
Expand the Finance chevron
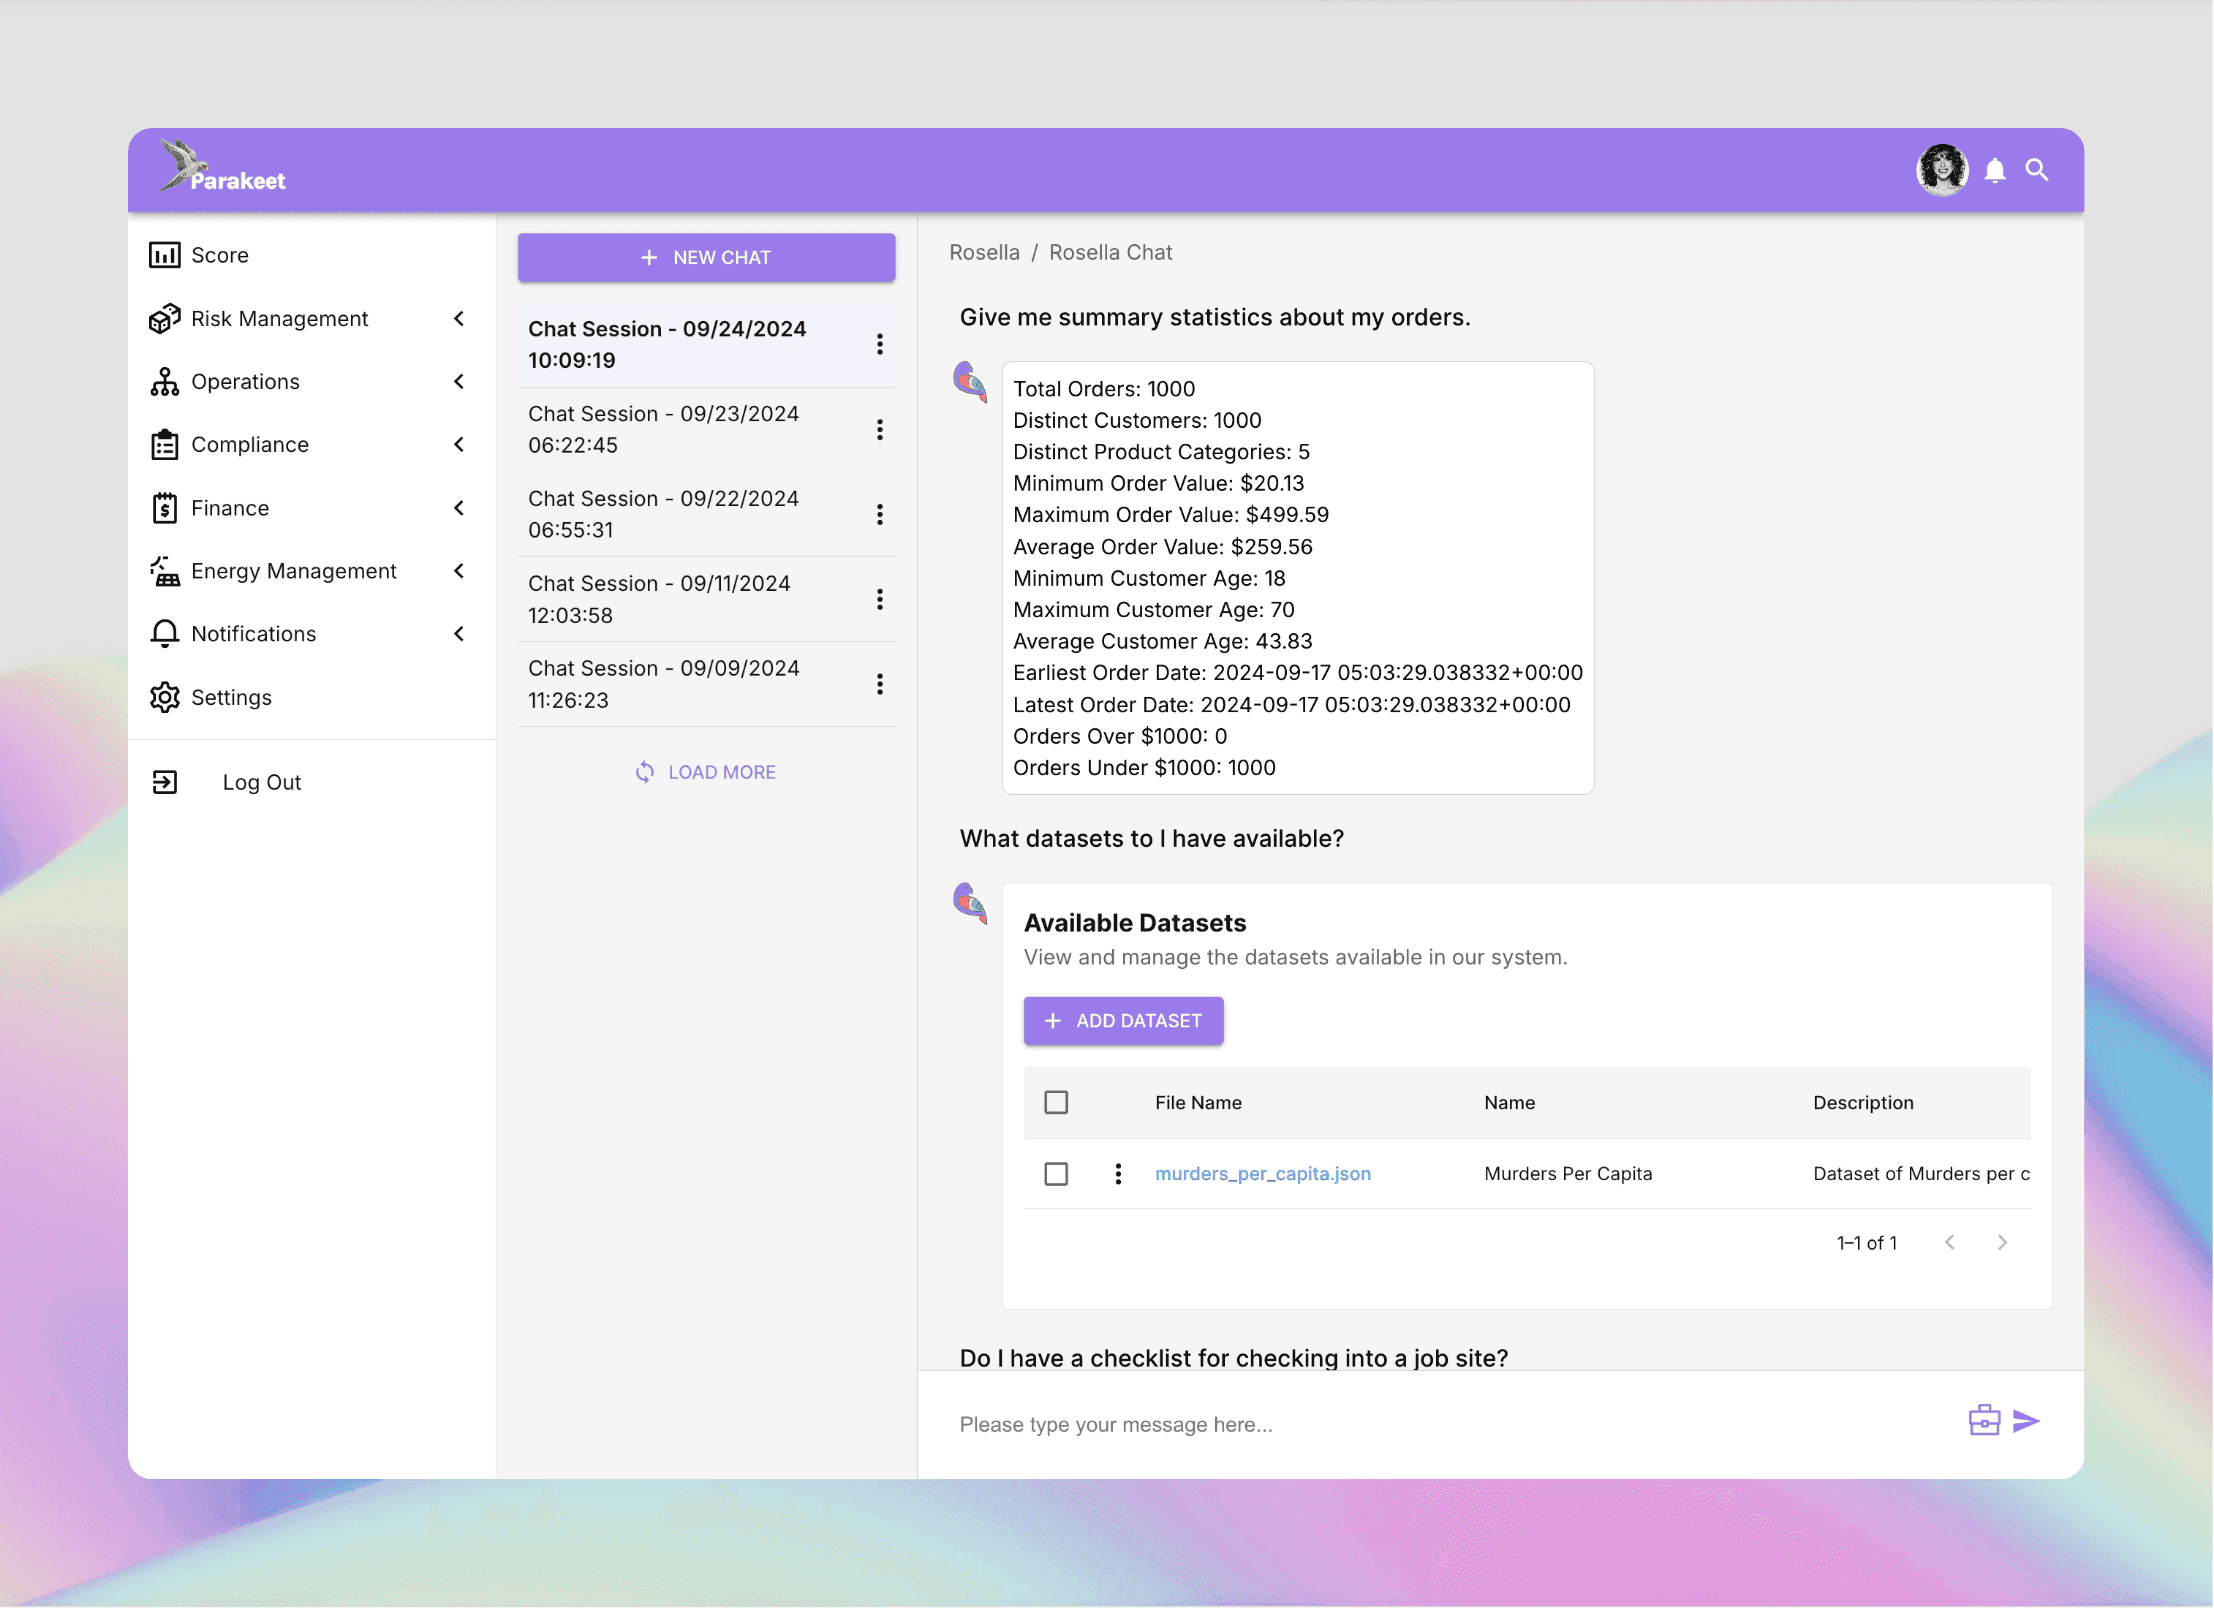click(459, 508)
